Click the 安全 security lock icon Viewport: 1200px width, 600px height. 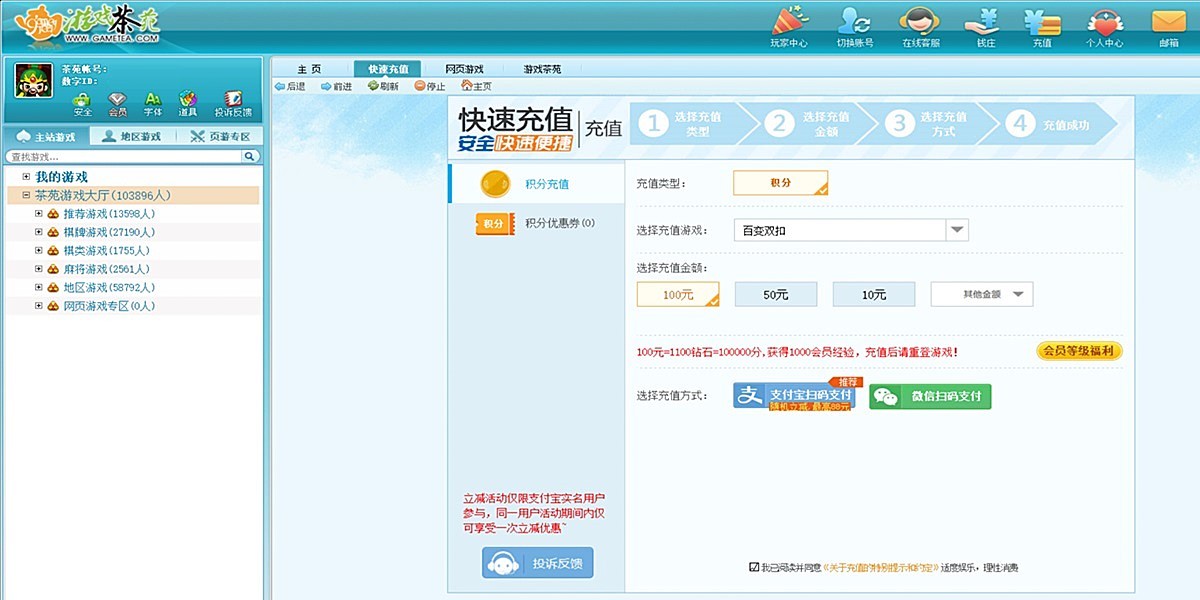pyautogui.click(x=81, y=100)
